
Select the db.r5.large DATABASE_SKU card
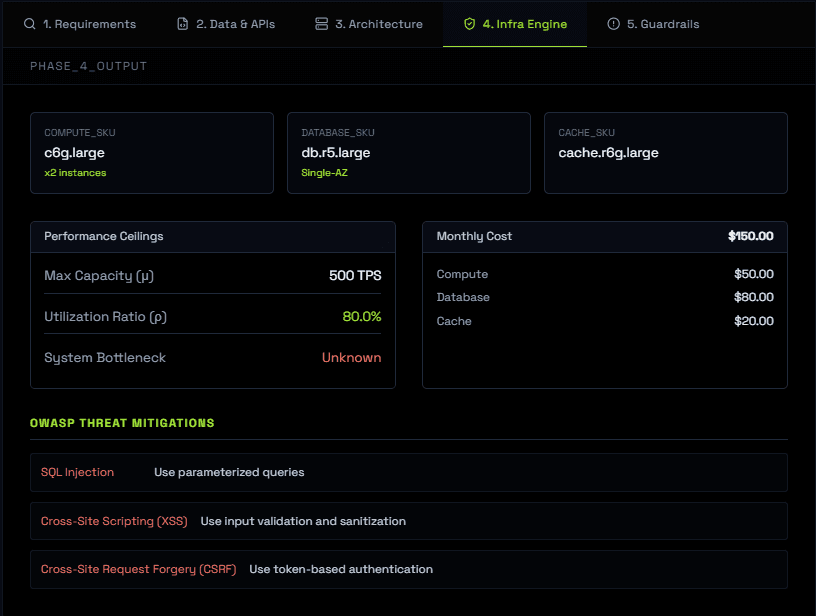408,152
